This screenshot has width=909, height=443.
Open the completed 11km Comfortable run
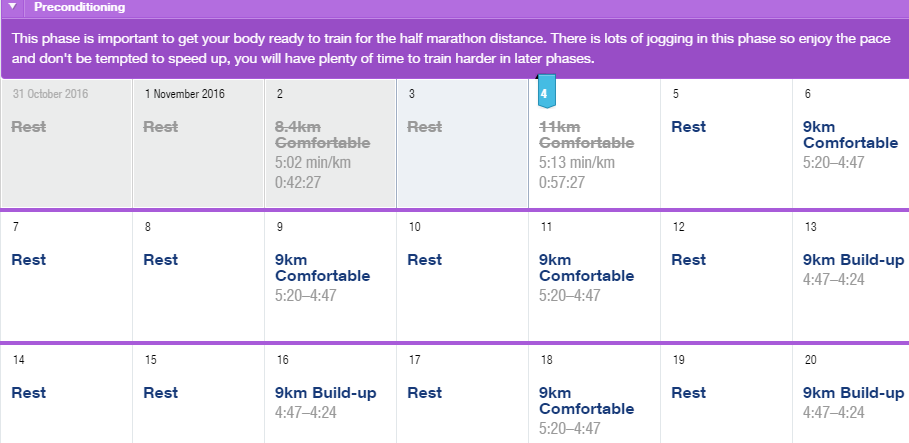(587, 135)
